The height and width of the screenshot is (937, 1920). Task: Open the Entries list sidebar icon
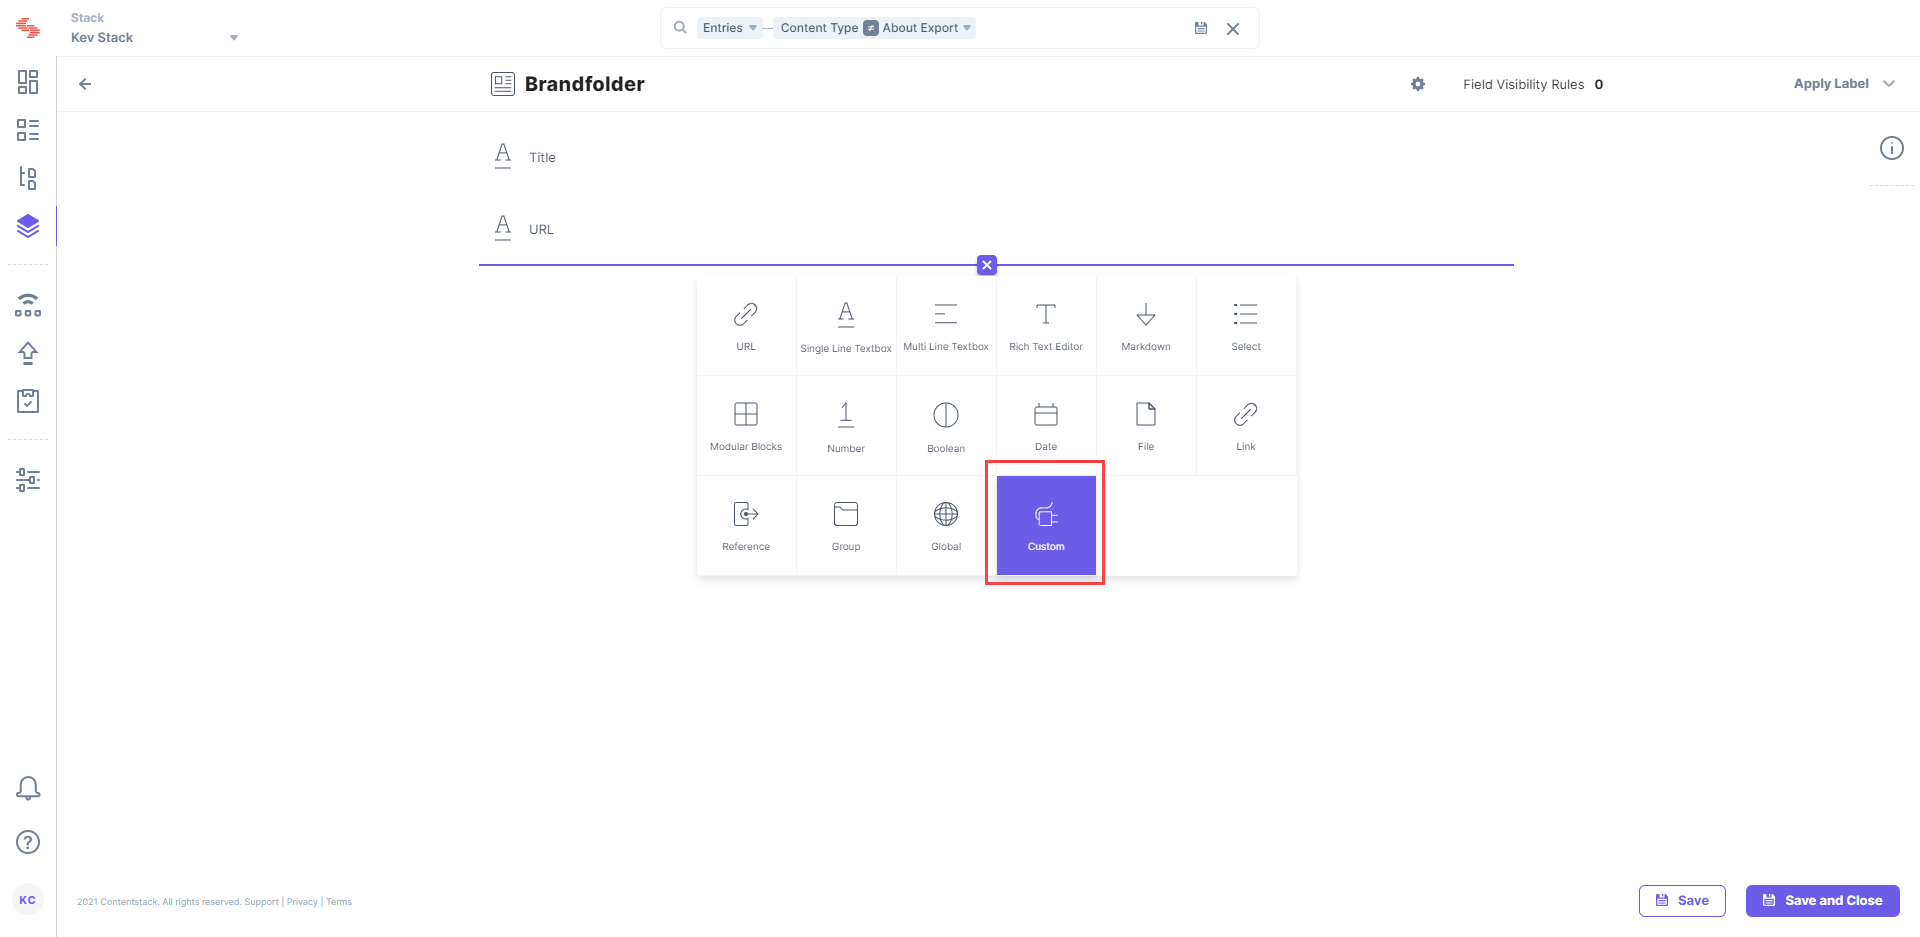pos(28,130)
